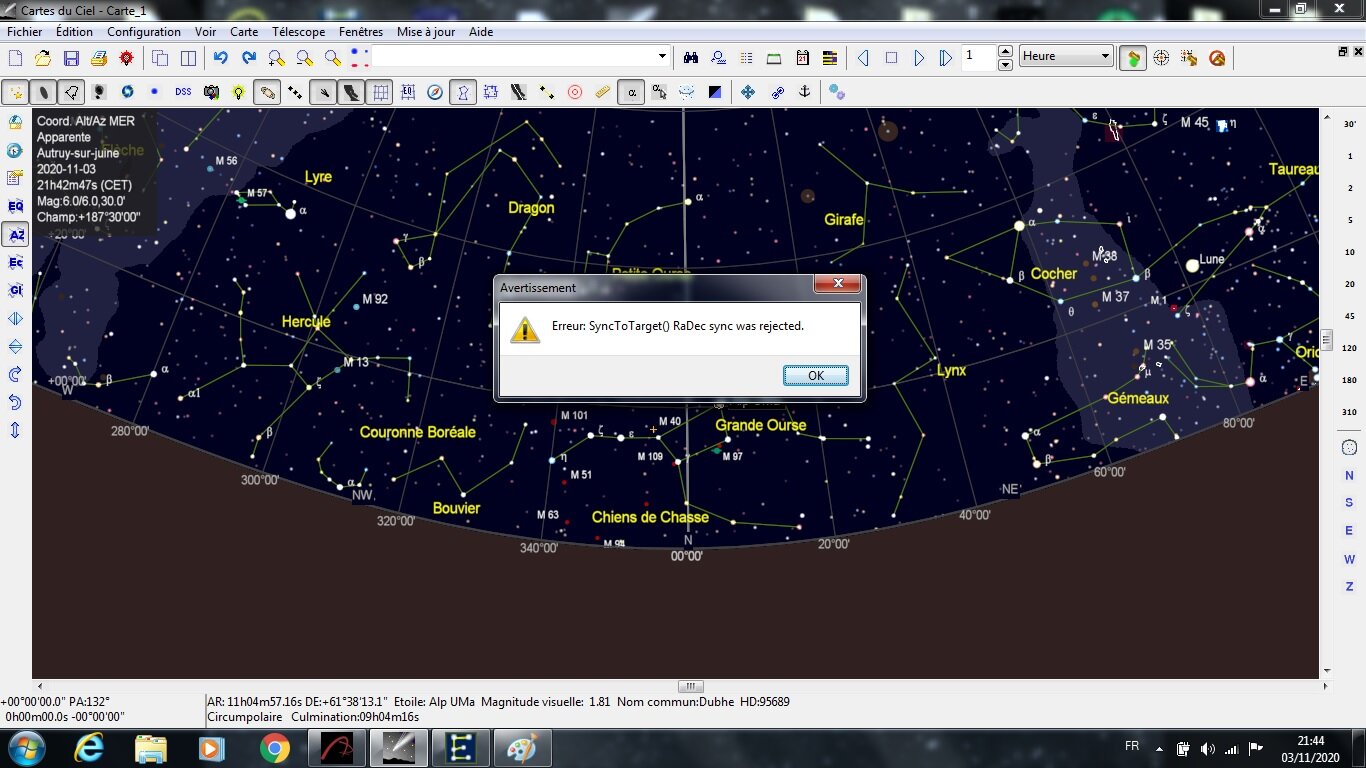Open the Édition menu
The width and height of the screenshot is (1366, 768).
click(74, 32)
